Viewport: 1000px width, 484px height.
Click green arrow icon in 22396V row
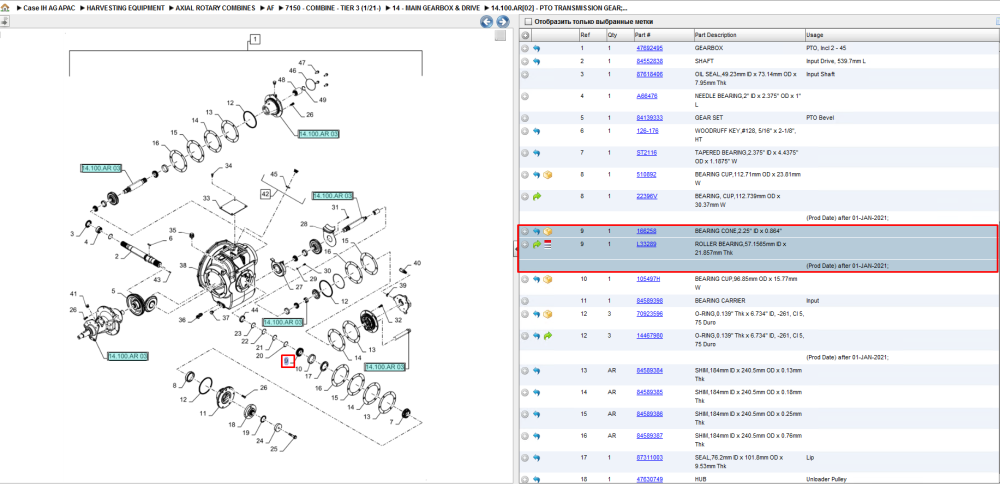(x=536, y=196)
